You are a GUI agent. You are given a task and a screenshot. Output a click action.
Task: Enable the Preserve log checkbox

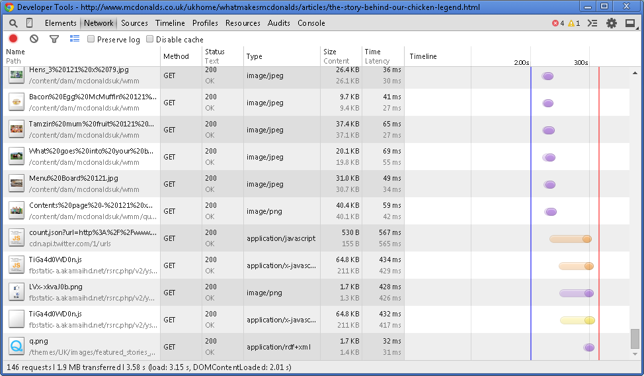(x=91, y=39)
